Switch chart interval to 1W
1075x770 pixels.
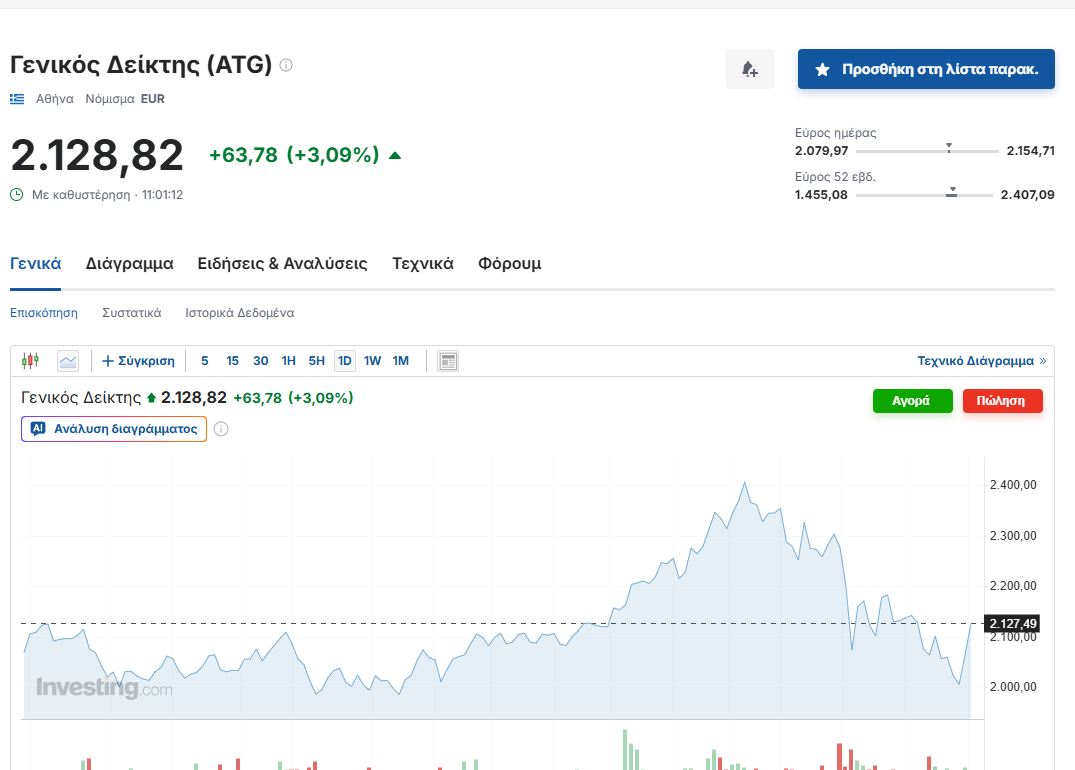point(372,361)
